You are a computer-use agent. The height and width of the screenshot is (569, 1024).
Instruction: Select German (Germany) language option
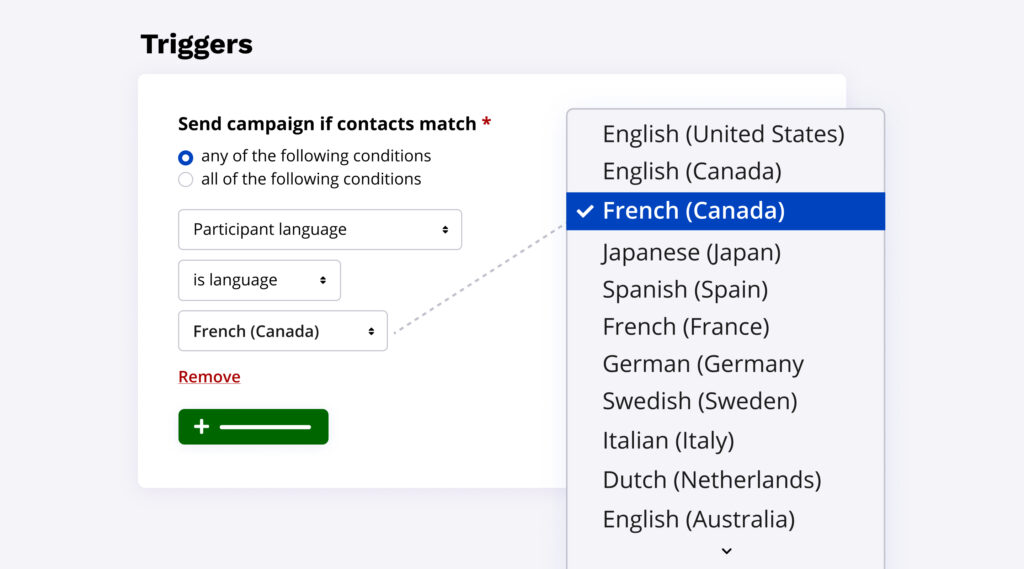(x=702, y=364)
